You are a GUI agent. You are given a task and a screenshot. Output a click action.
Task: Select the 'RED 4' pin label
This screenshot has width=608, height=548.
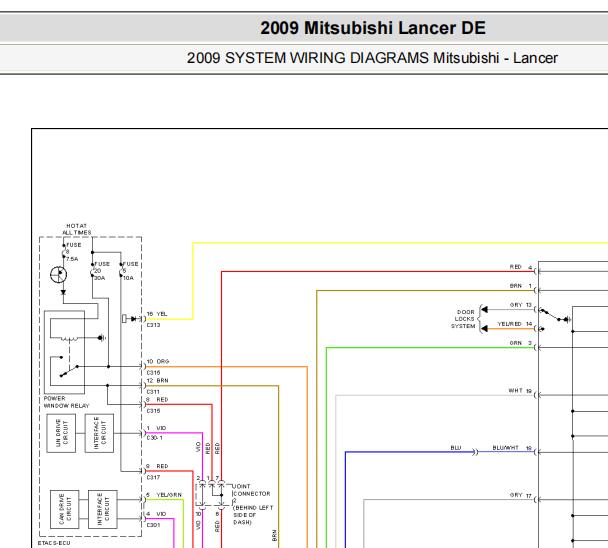521,267
